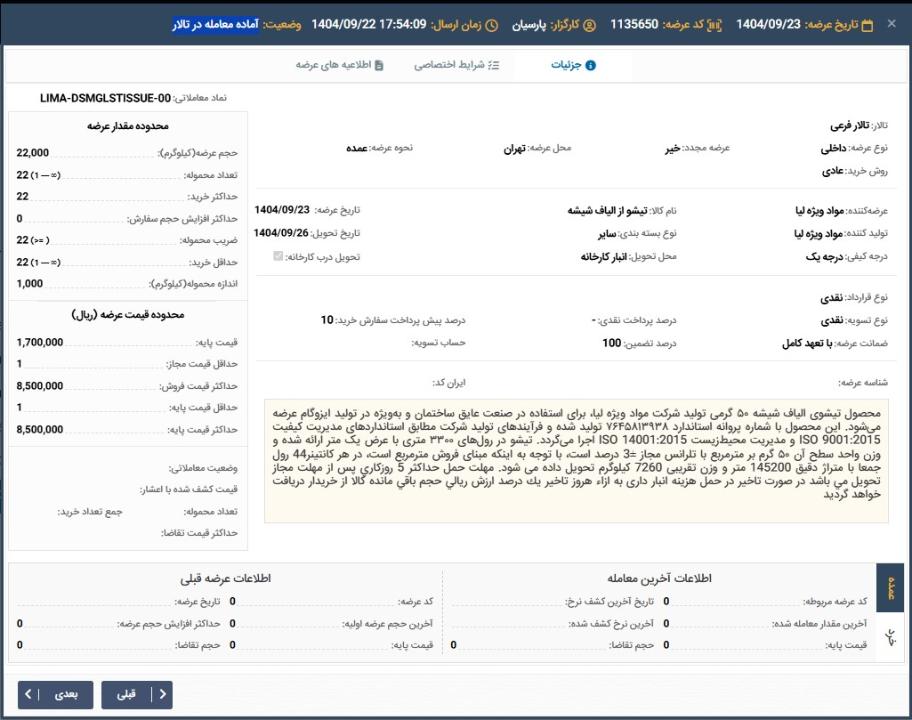Click the barcode icon beside کد عرضه
The image size is (912, 720).
[712, 24]
